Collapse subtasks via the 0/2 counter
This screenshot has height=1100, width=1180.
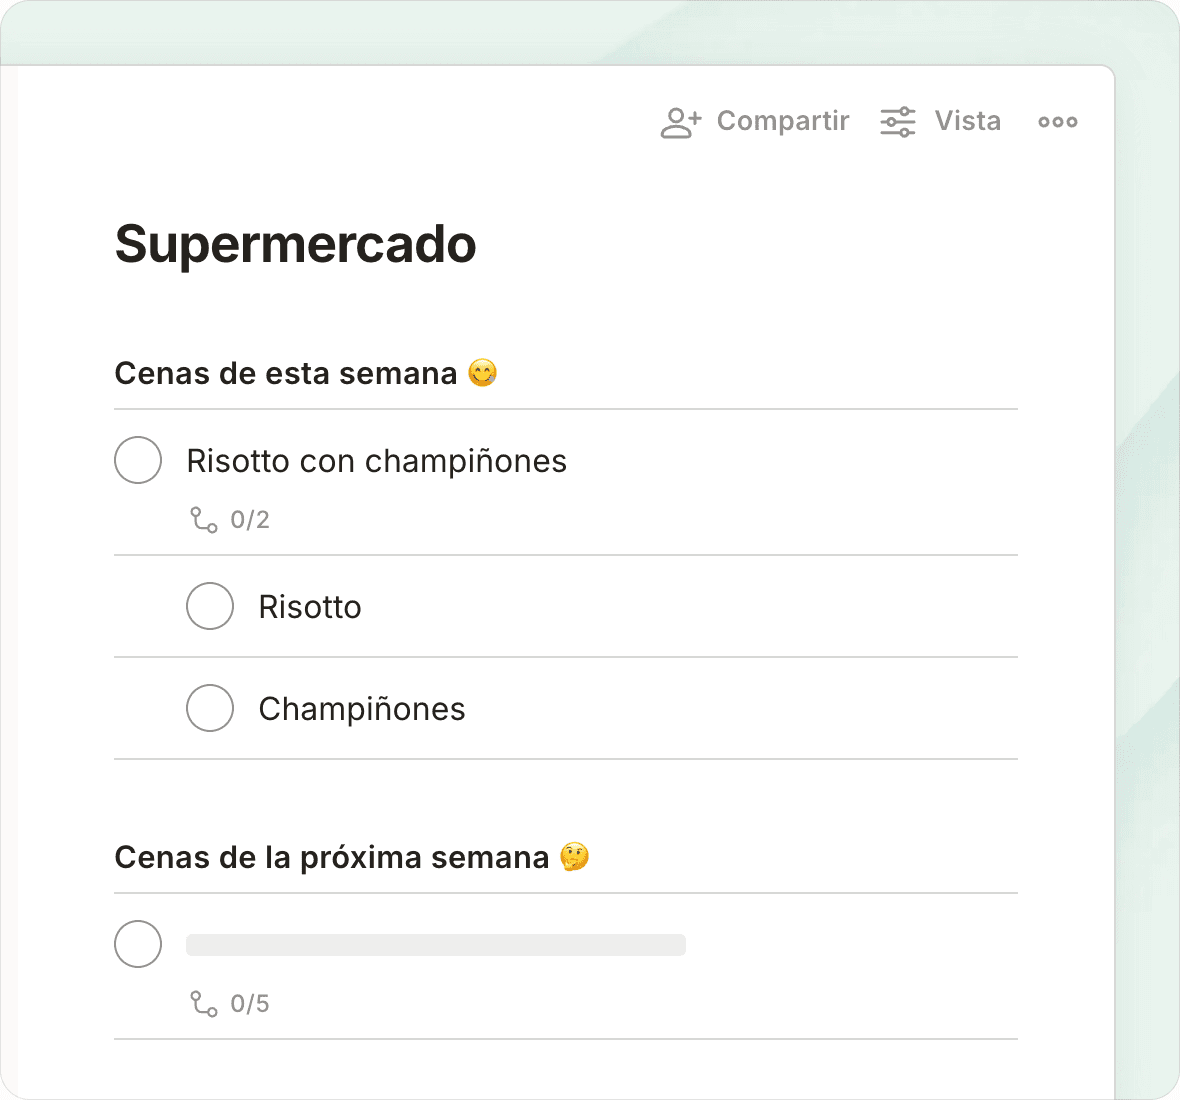pyautogui.click(x=250, y=520)
